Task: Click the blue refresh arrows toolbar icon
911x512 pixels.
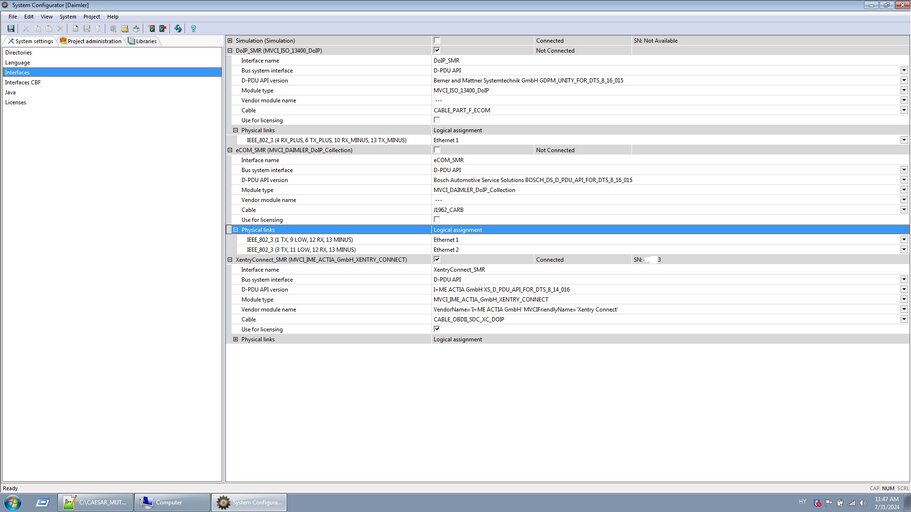Action: click(178, 28)
